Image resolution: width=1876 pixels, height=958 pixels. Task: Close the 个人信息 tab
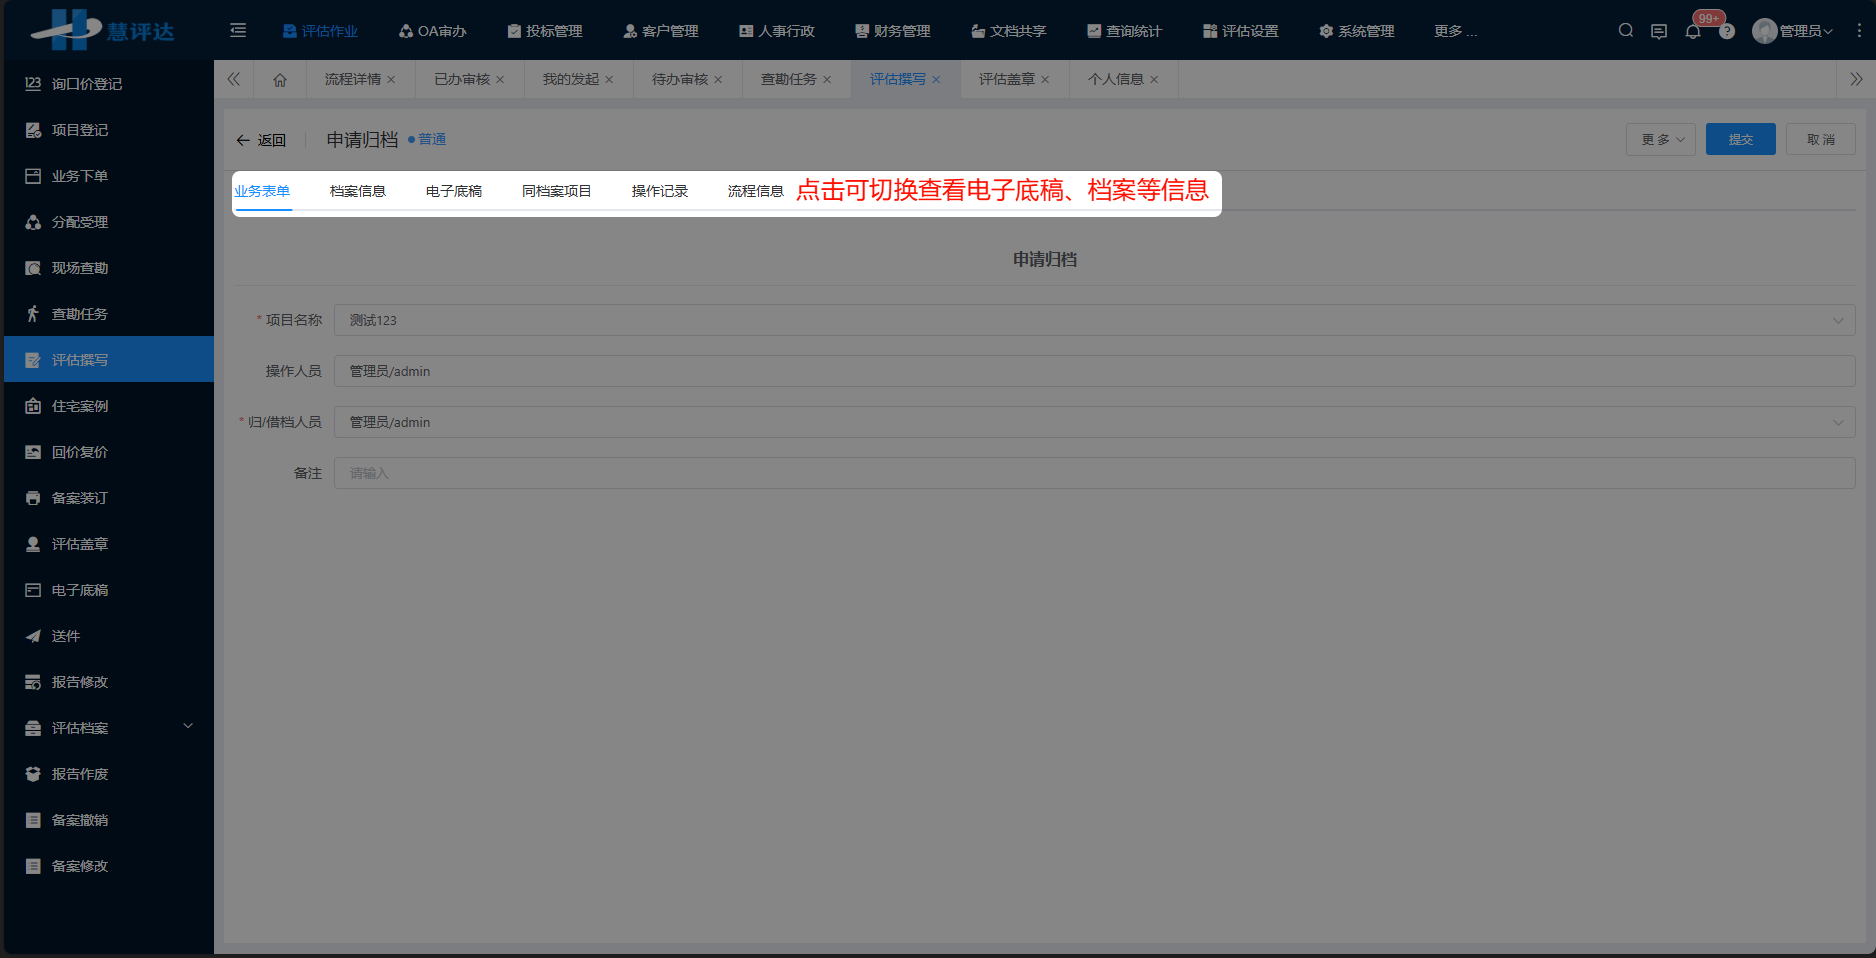pyautogui.click(x=1154, y=79)
